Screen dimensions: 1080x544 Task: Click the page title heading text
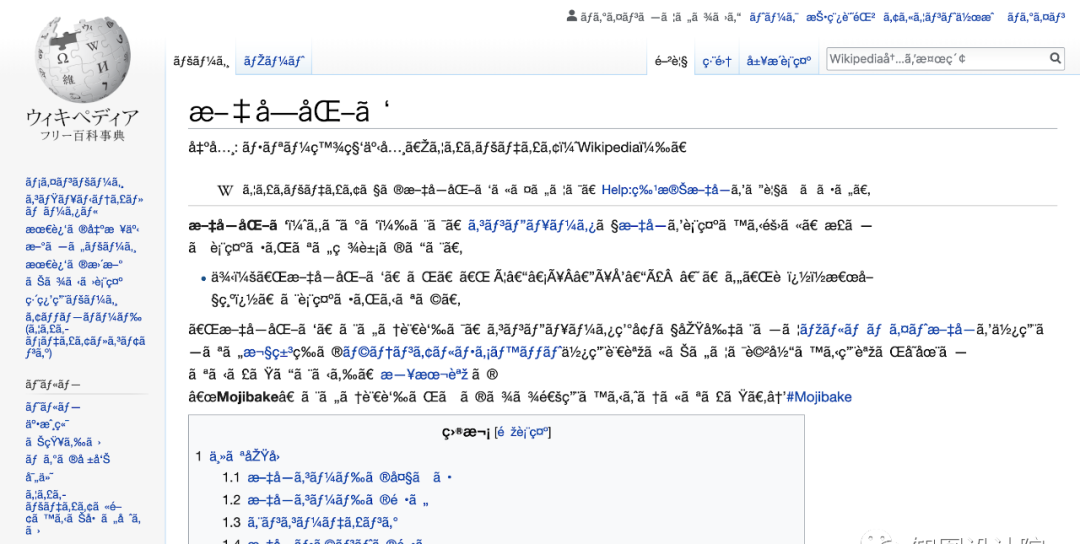coord(289,112)
